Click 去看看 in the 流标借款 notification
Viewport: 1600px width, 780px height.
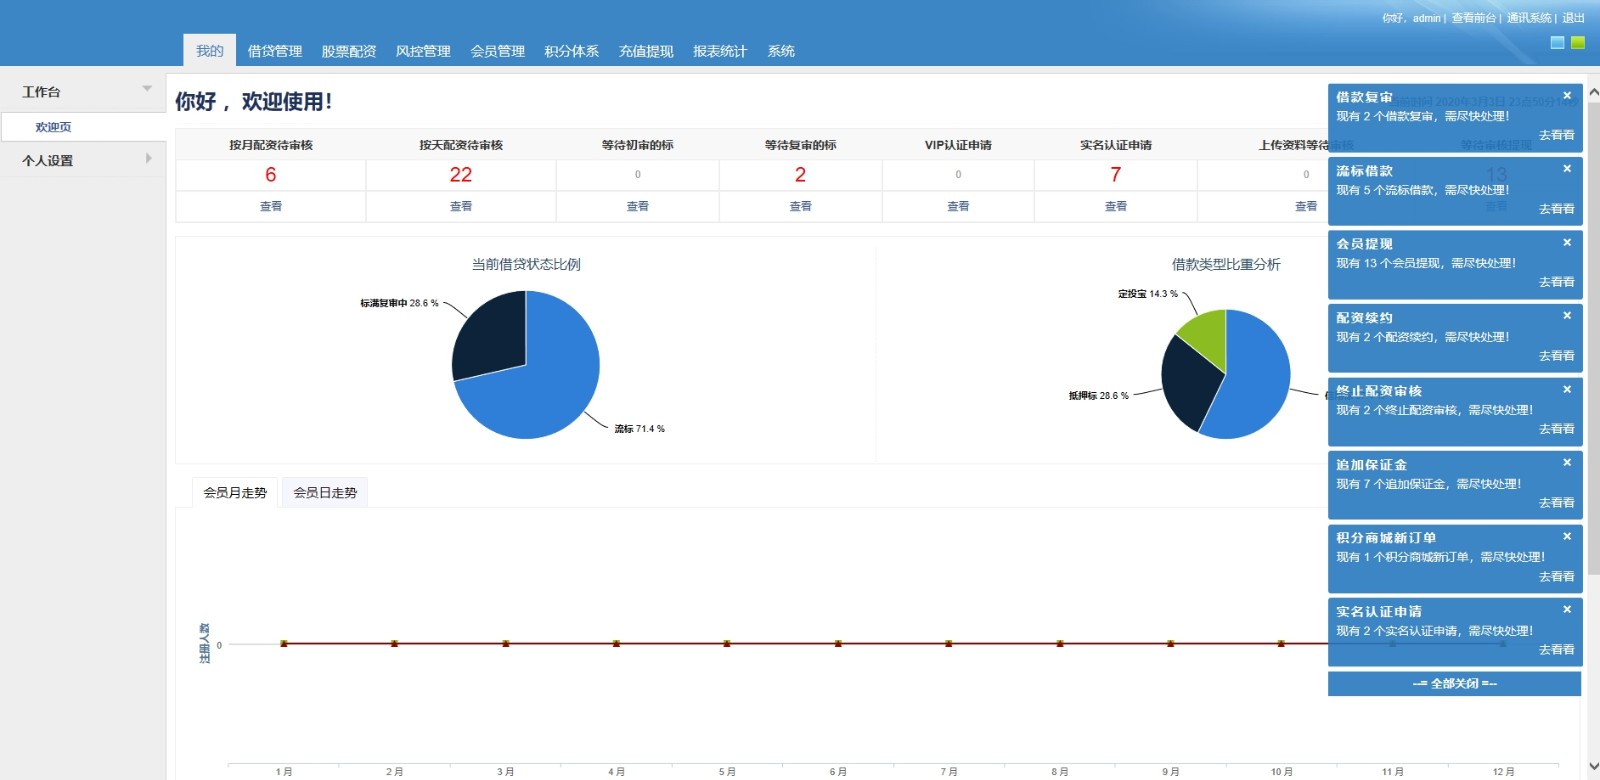(x=1556, y=209)
